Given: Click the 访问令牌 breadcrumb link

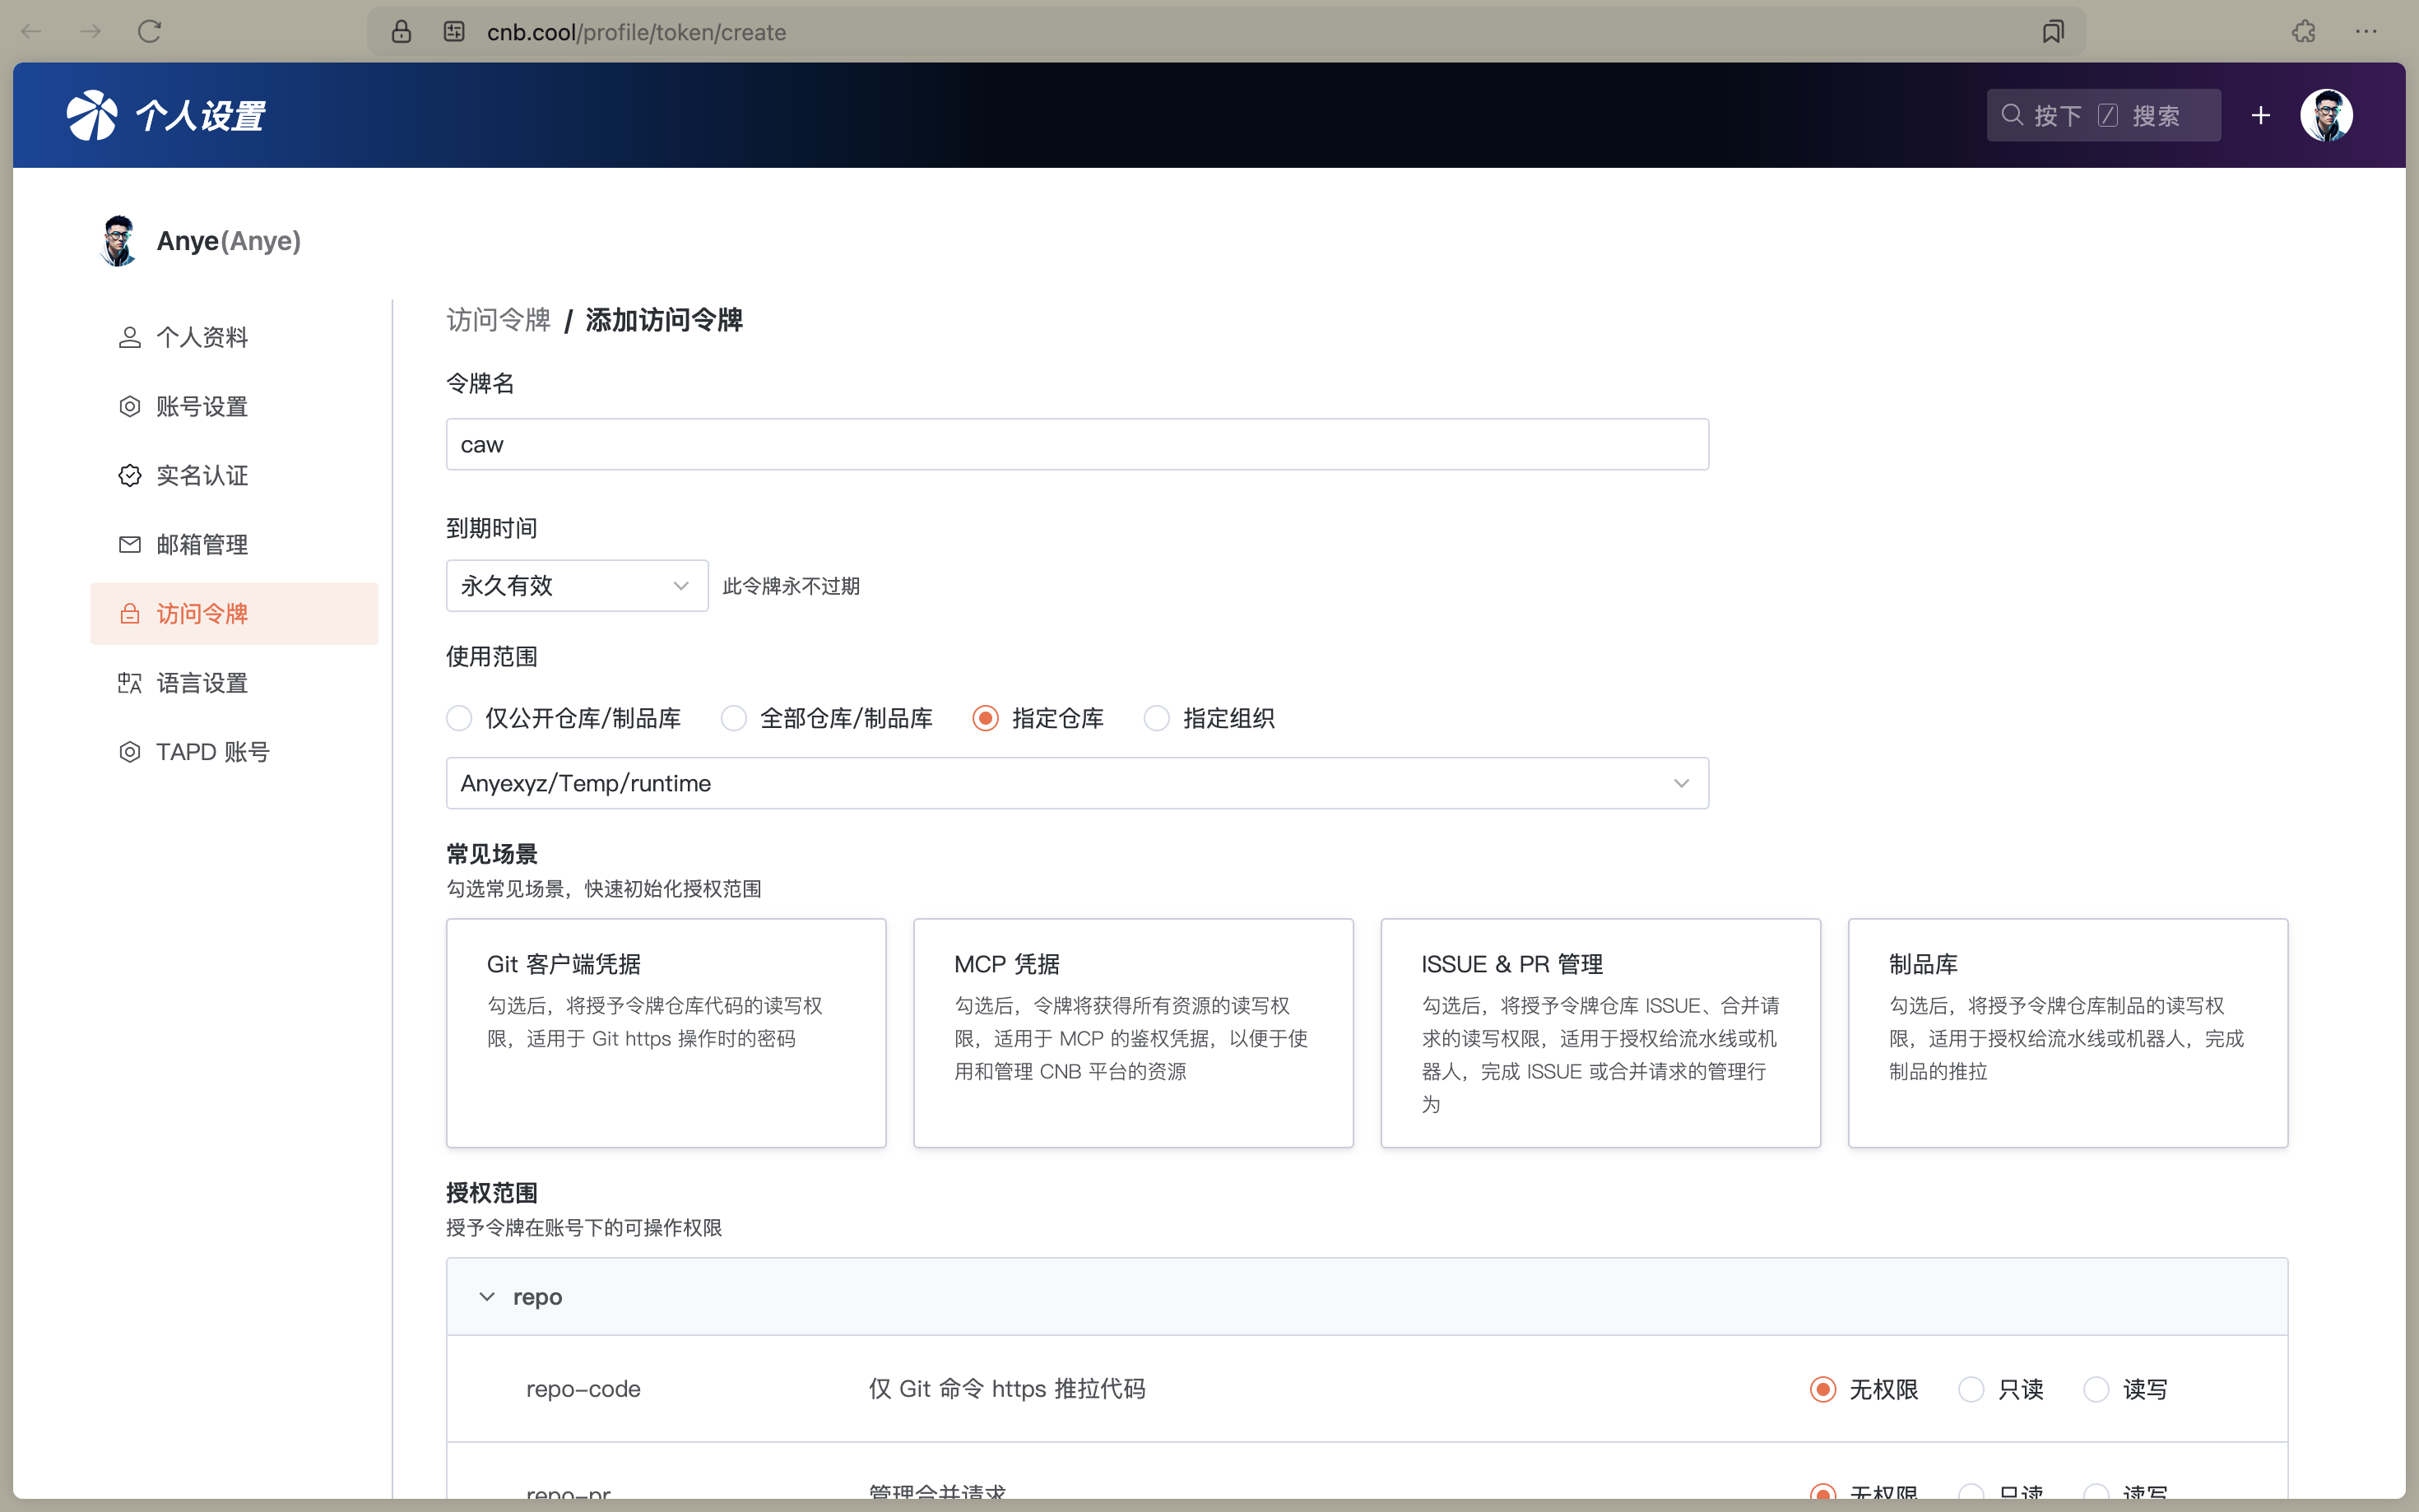Looking at the screenshot, I should coord(498,320).
